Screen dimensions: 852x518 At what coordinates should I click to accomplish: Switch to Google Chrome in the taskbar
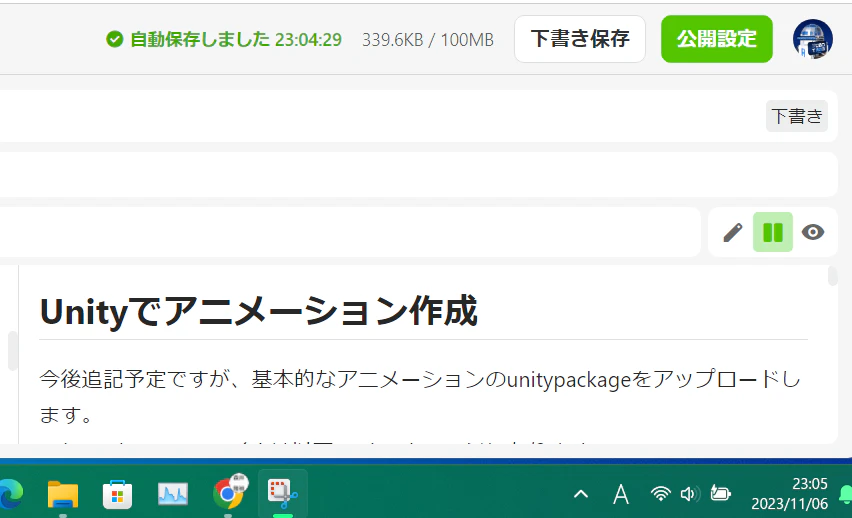230,492
